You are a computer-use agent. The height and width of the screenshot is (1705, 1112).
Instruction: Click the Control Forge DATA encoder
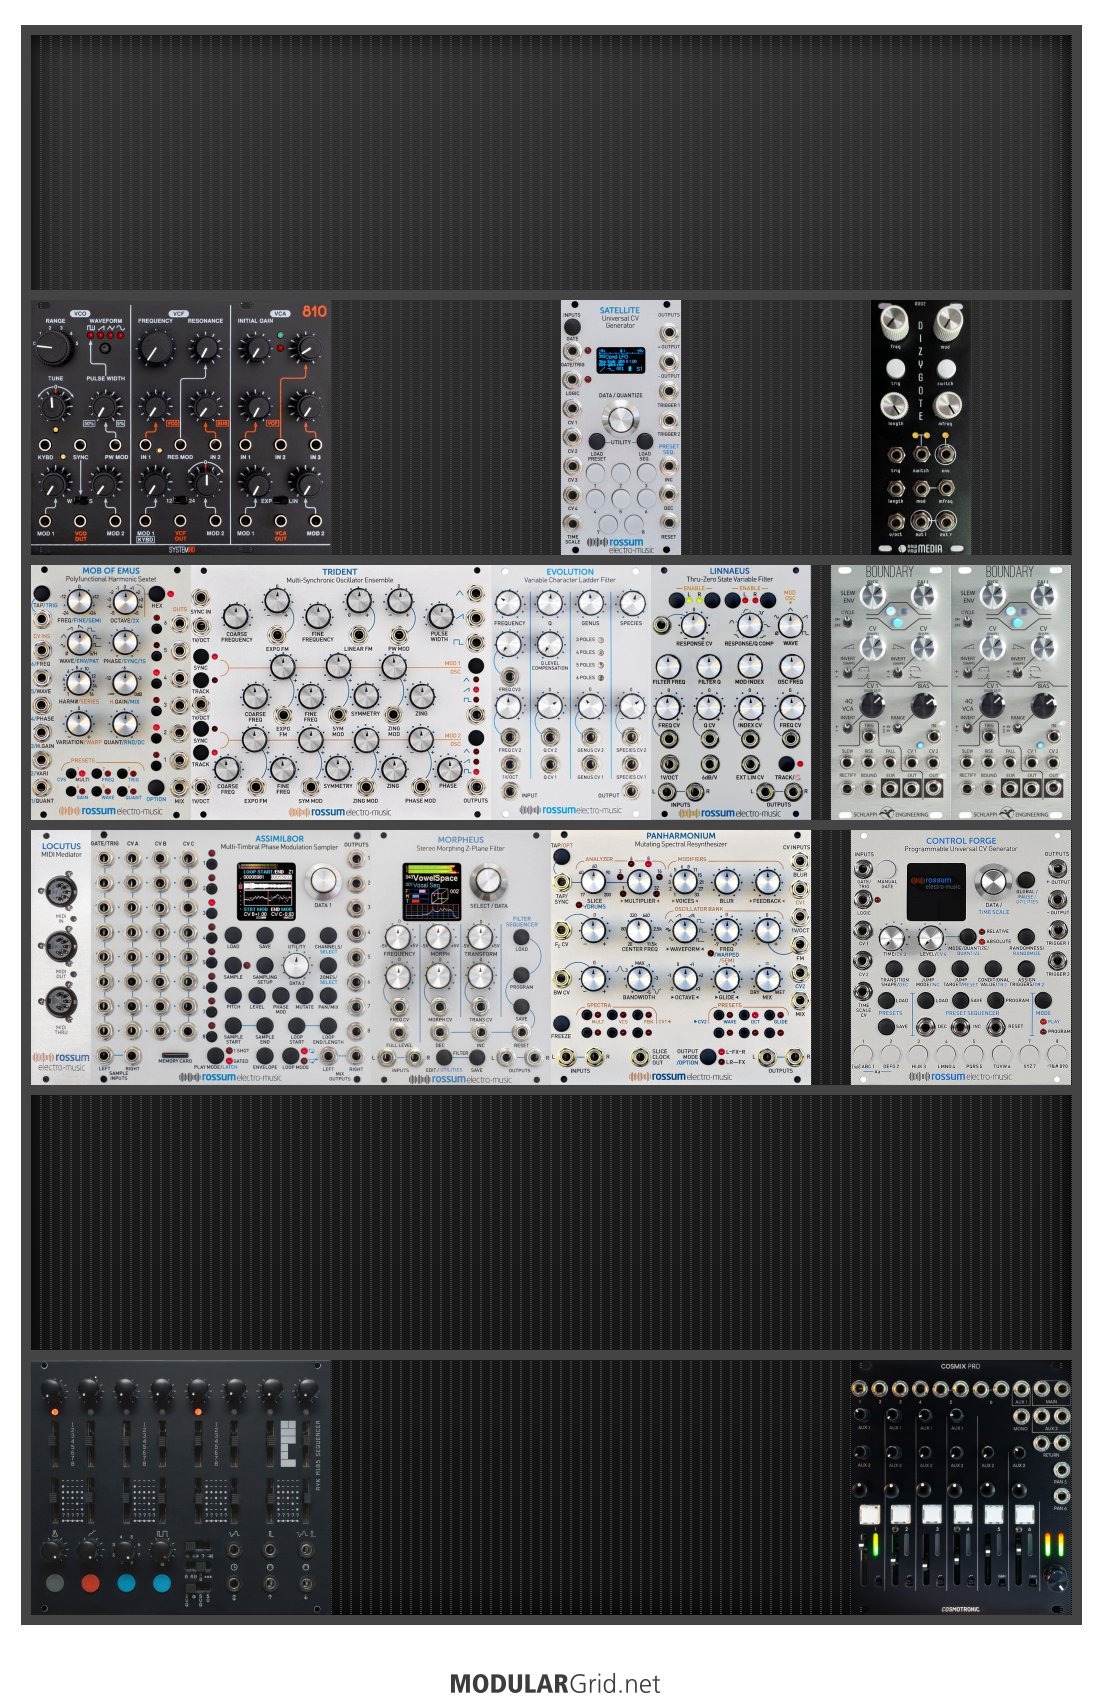point(991,881)
